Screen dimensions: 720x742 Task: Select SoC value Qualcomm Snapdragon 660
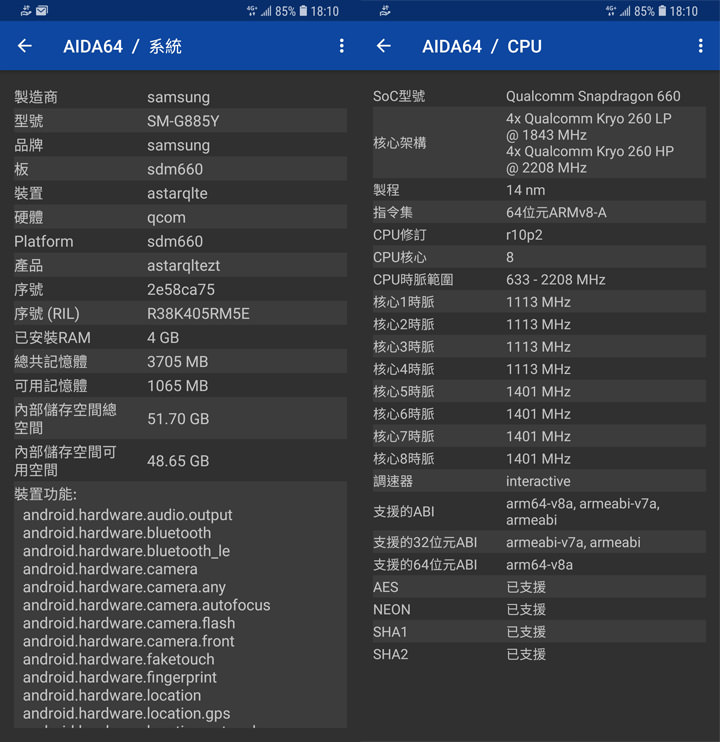tap(593, 97)
